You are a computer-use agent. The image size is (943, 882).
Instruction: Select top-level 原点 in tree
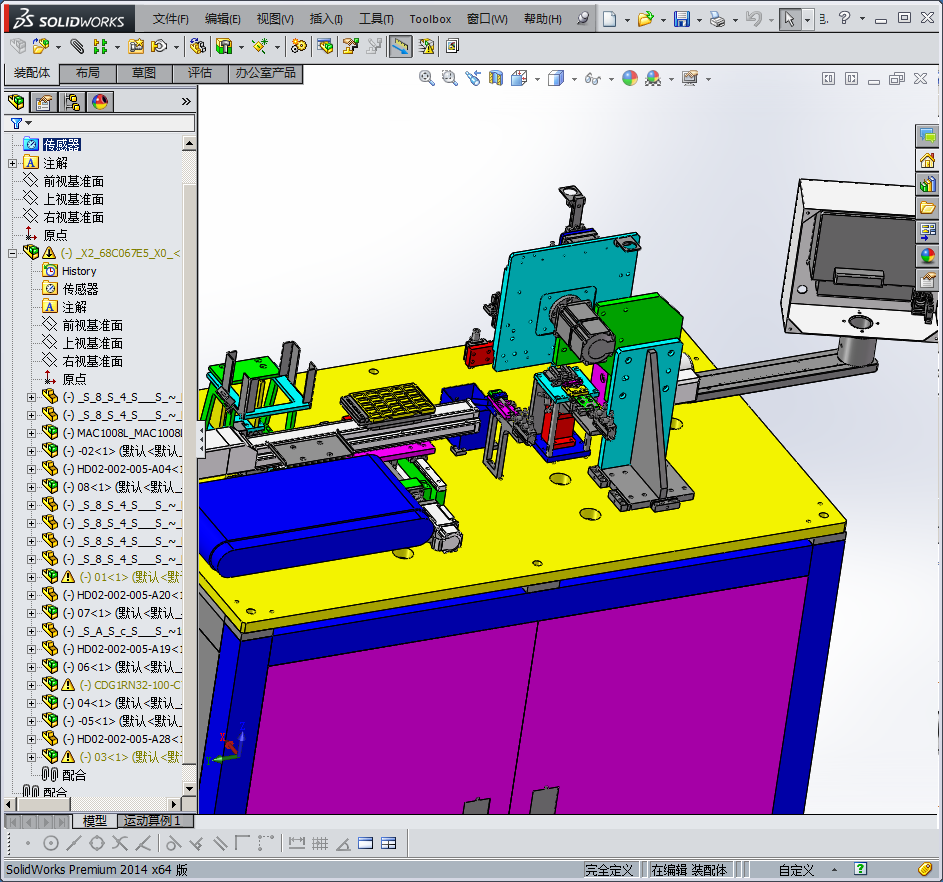pyautogui.click(x=55, y=235)
